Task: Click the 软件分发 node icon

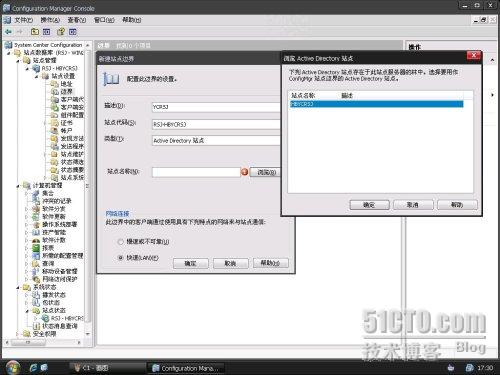Action: click(x=36, y=209)
